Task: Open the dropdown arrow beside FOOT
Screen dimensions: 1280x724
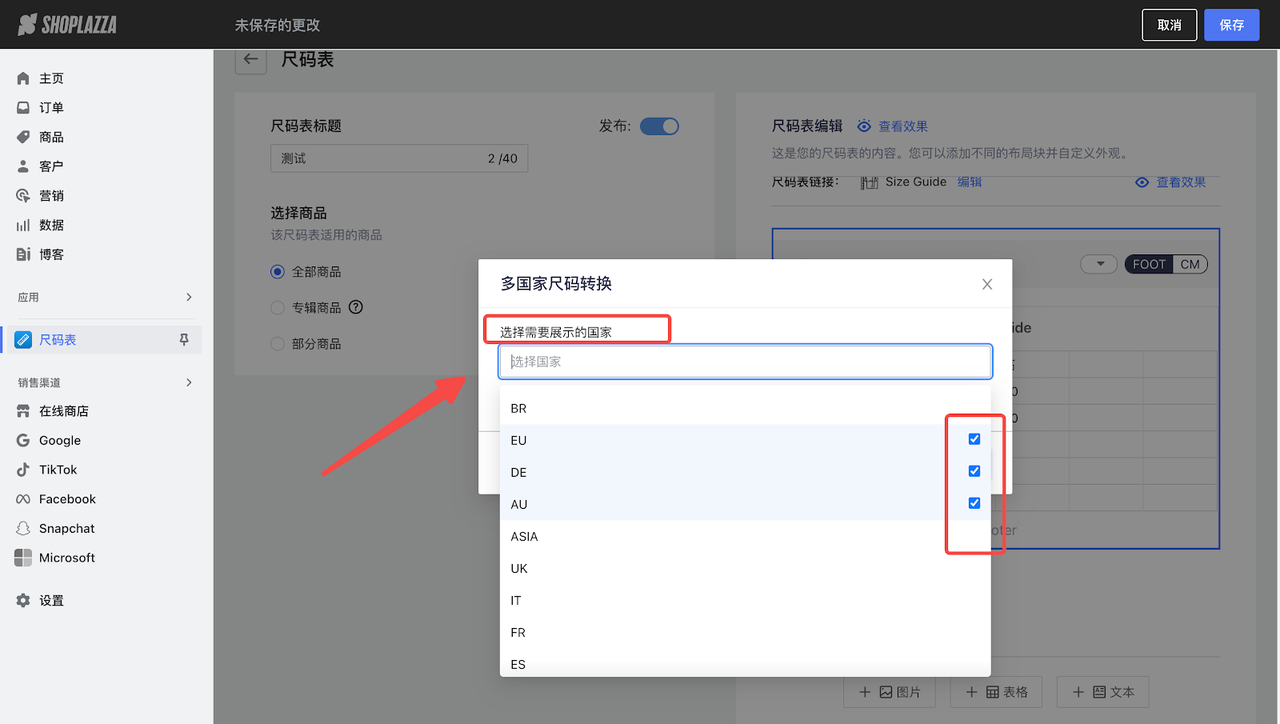Action: (x=1099, y=263)
